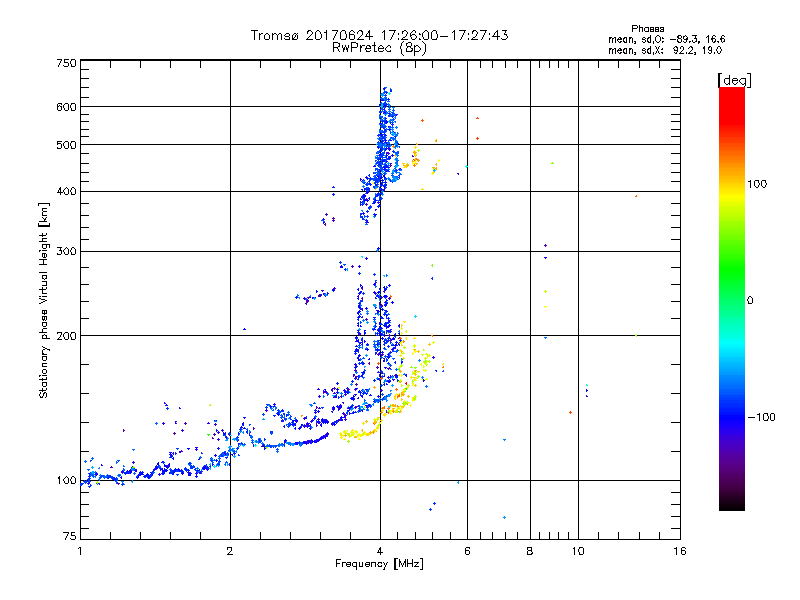This screenshot has width=800, height=600.
Task: Click the y-axis tick label '200'
Action: [x=66, y=336]
